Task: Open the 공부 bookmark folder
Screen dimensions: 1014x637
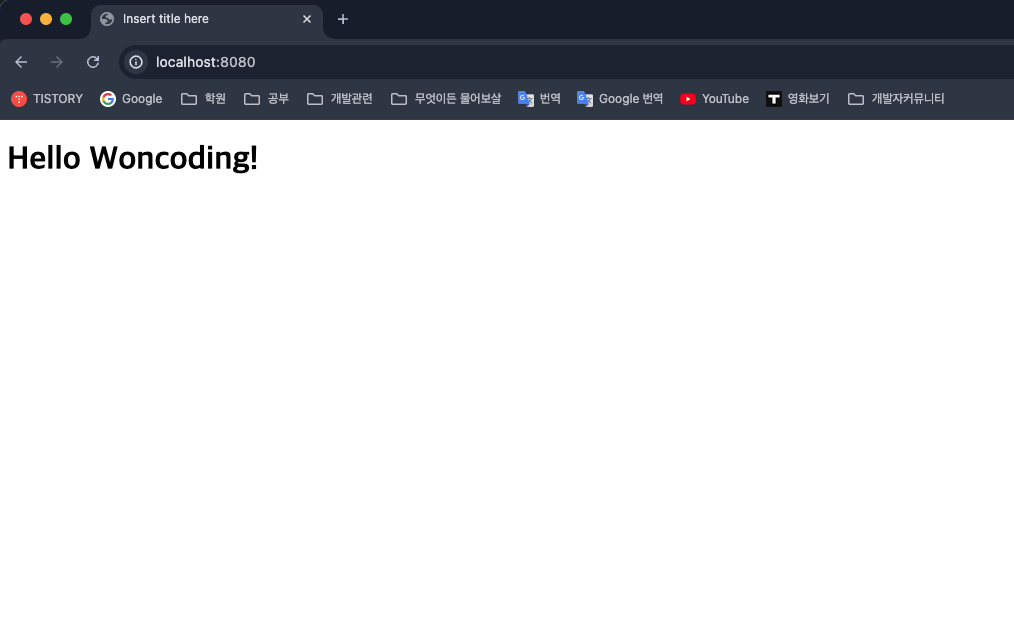Action: 266,99
